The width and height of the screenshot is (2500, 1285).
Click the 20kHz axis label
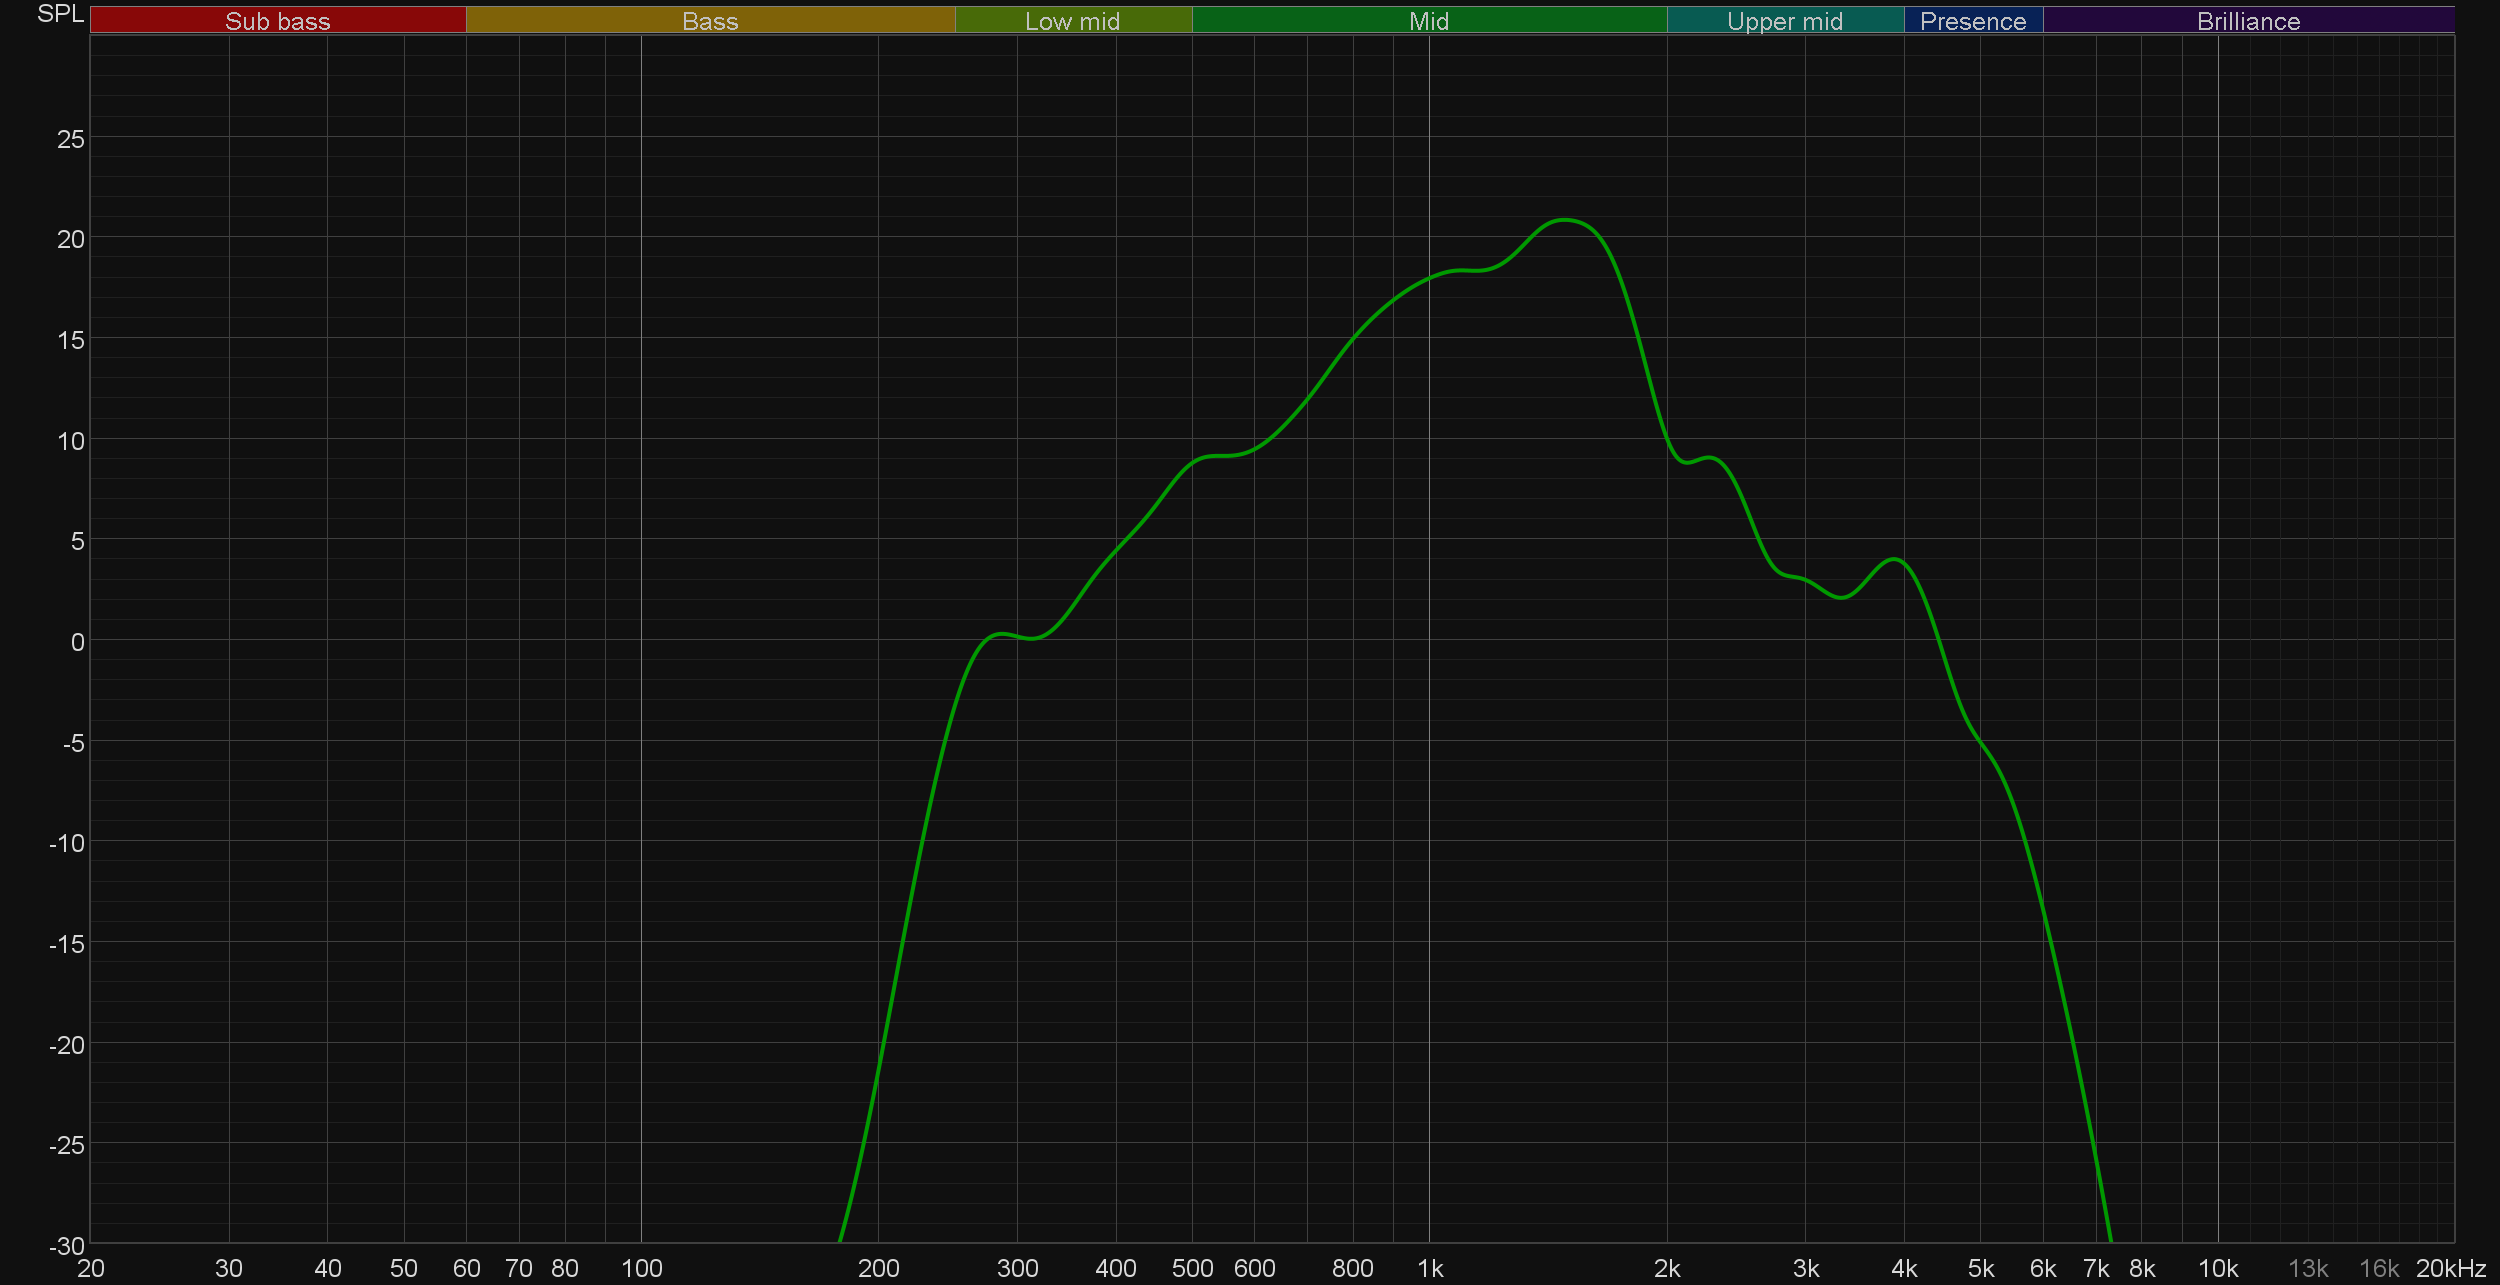[x=2450, y=1268]
